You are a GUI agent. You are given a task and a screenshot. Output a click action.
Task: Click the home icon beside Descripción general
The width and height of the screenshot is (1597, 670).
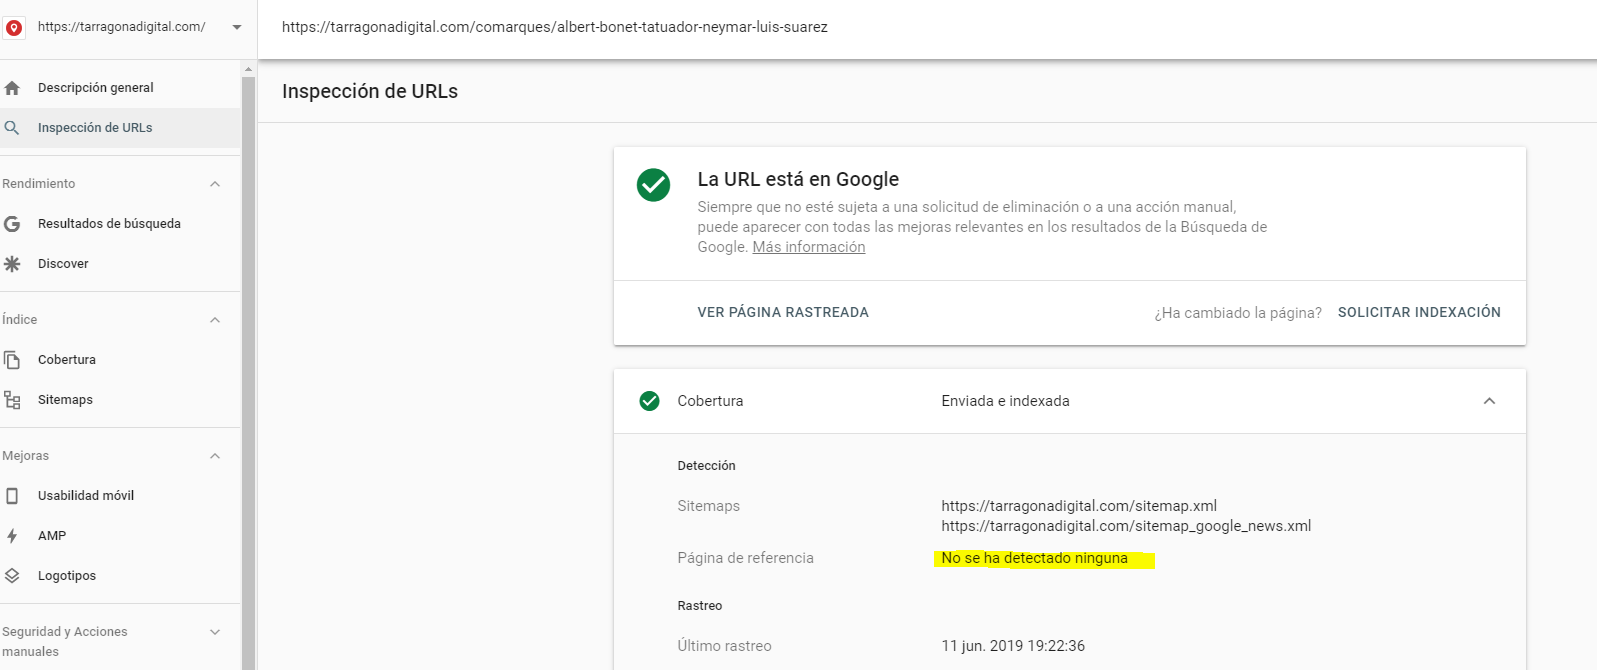point(12,88)
